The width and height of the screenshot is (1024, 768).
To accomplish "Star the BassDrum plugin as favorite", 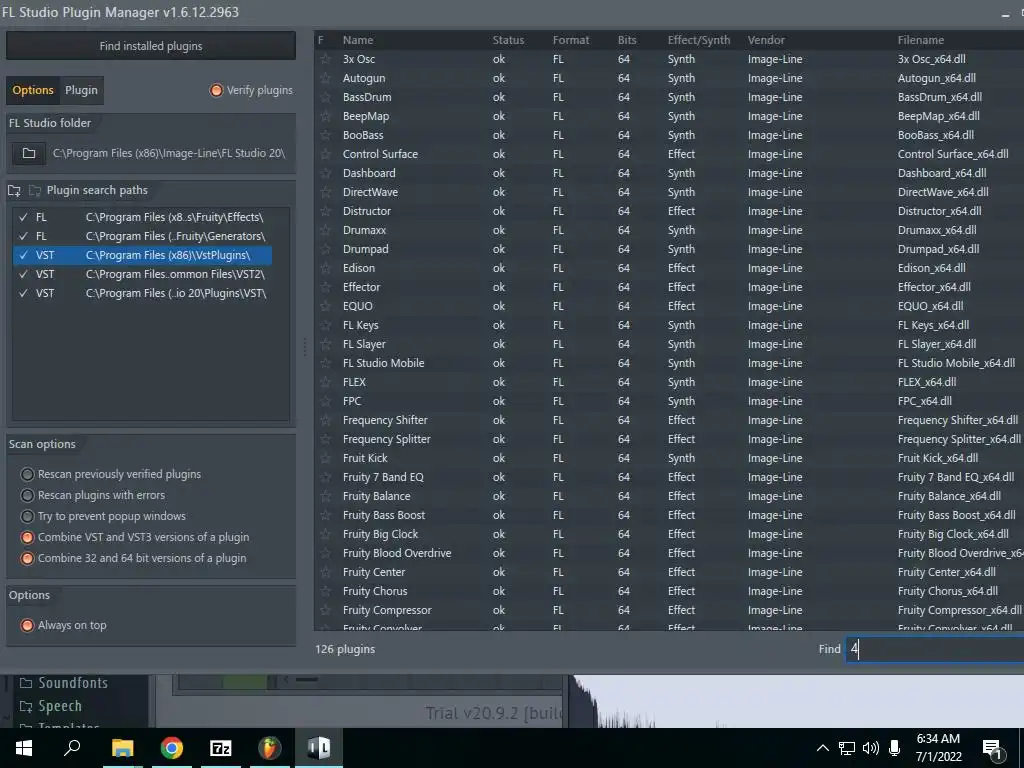I will coord(325,97).
